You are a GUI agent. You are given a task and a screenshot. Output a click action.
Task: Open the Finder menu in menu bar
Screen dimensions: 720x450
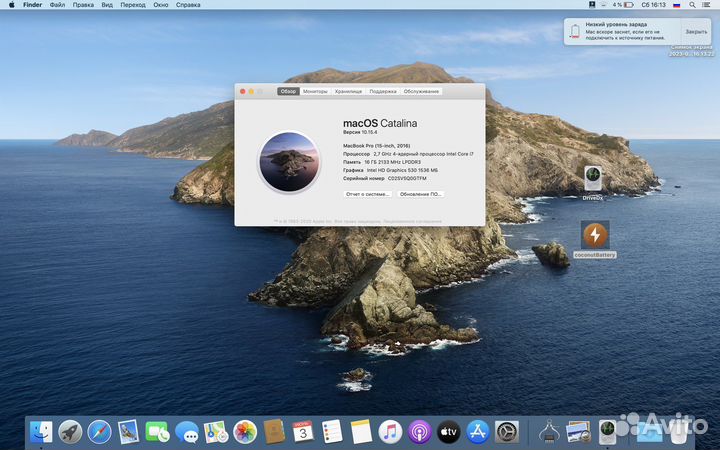[33, 5]
